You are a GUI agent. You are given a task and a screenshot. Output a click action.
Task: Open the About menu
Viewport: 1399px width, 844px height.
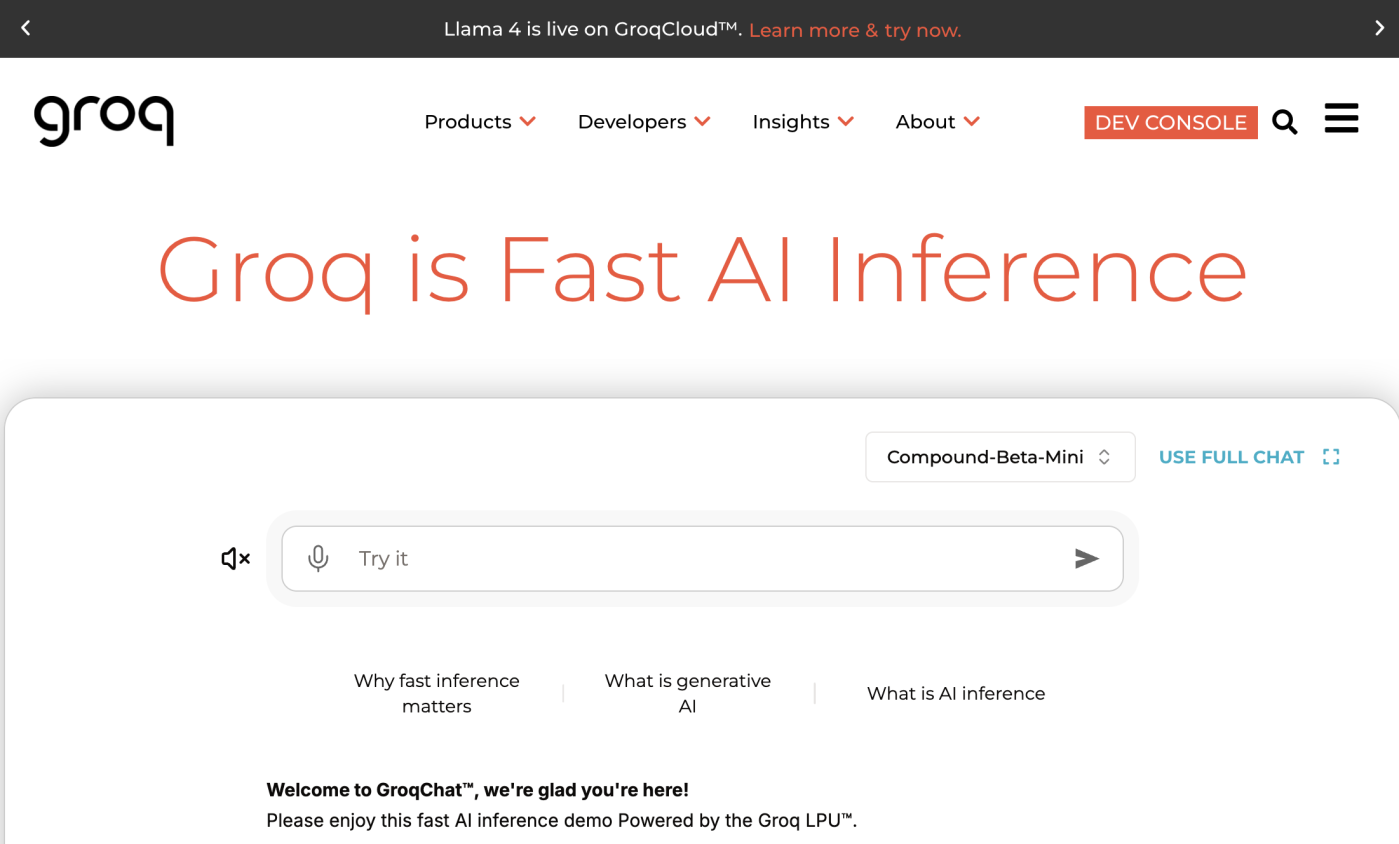coord(937,122)
